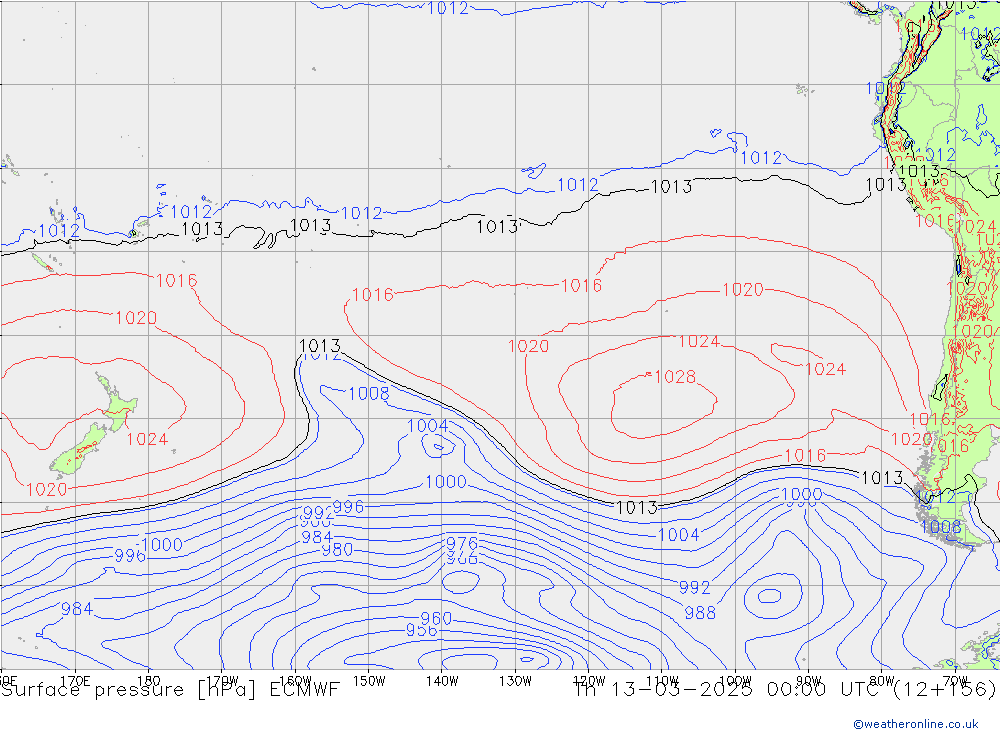Click the 'Surface pressure [hPa] ECMWF' title

click(x=170, y=690)
